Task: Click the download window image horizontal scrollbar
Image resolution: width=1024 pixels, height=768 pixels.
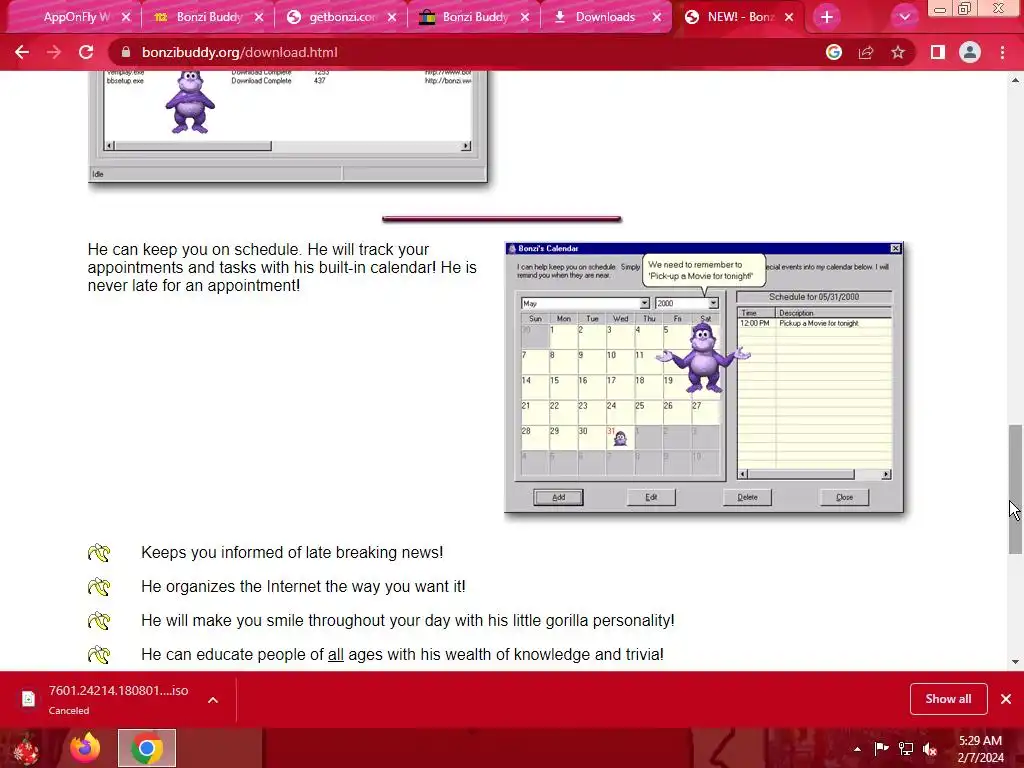Action: pyautogui.click(x=287, y=146)
